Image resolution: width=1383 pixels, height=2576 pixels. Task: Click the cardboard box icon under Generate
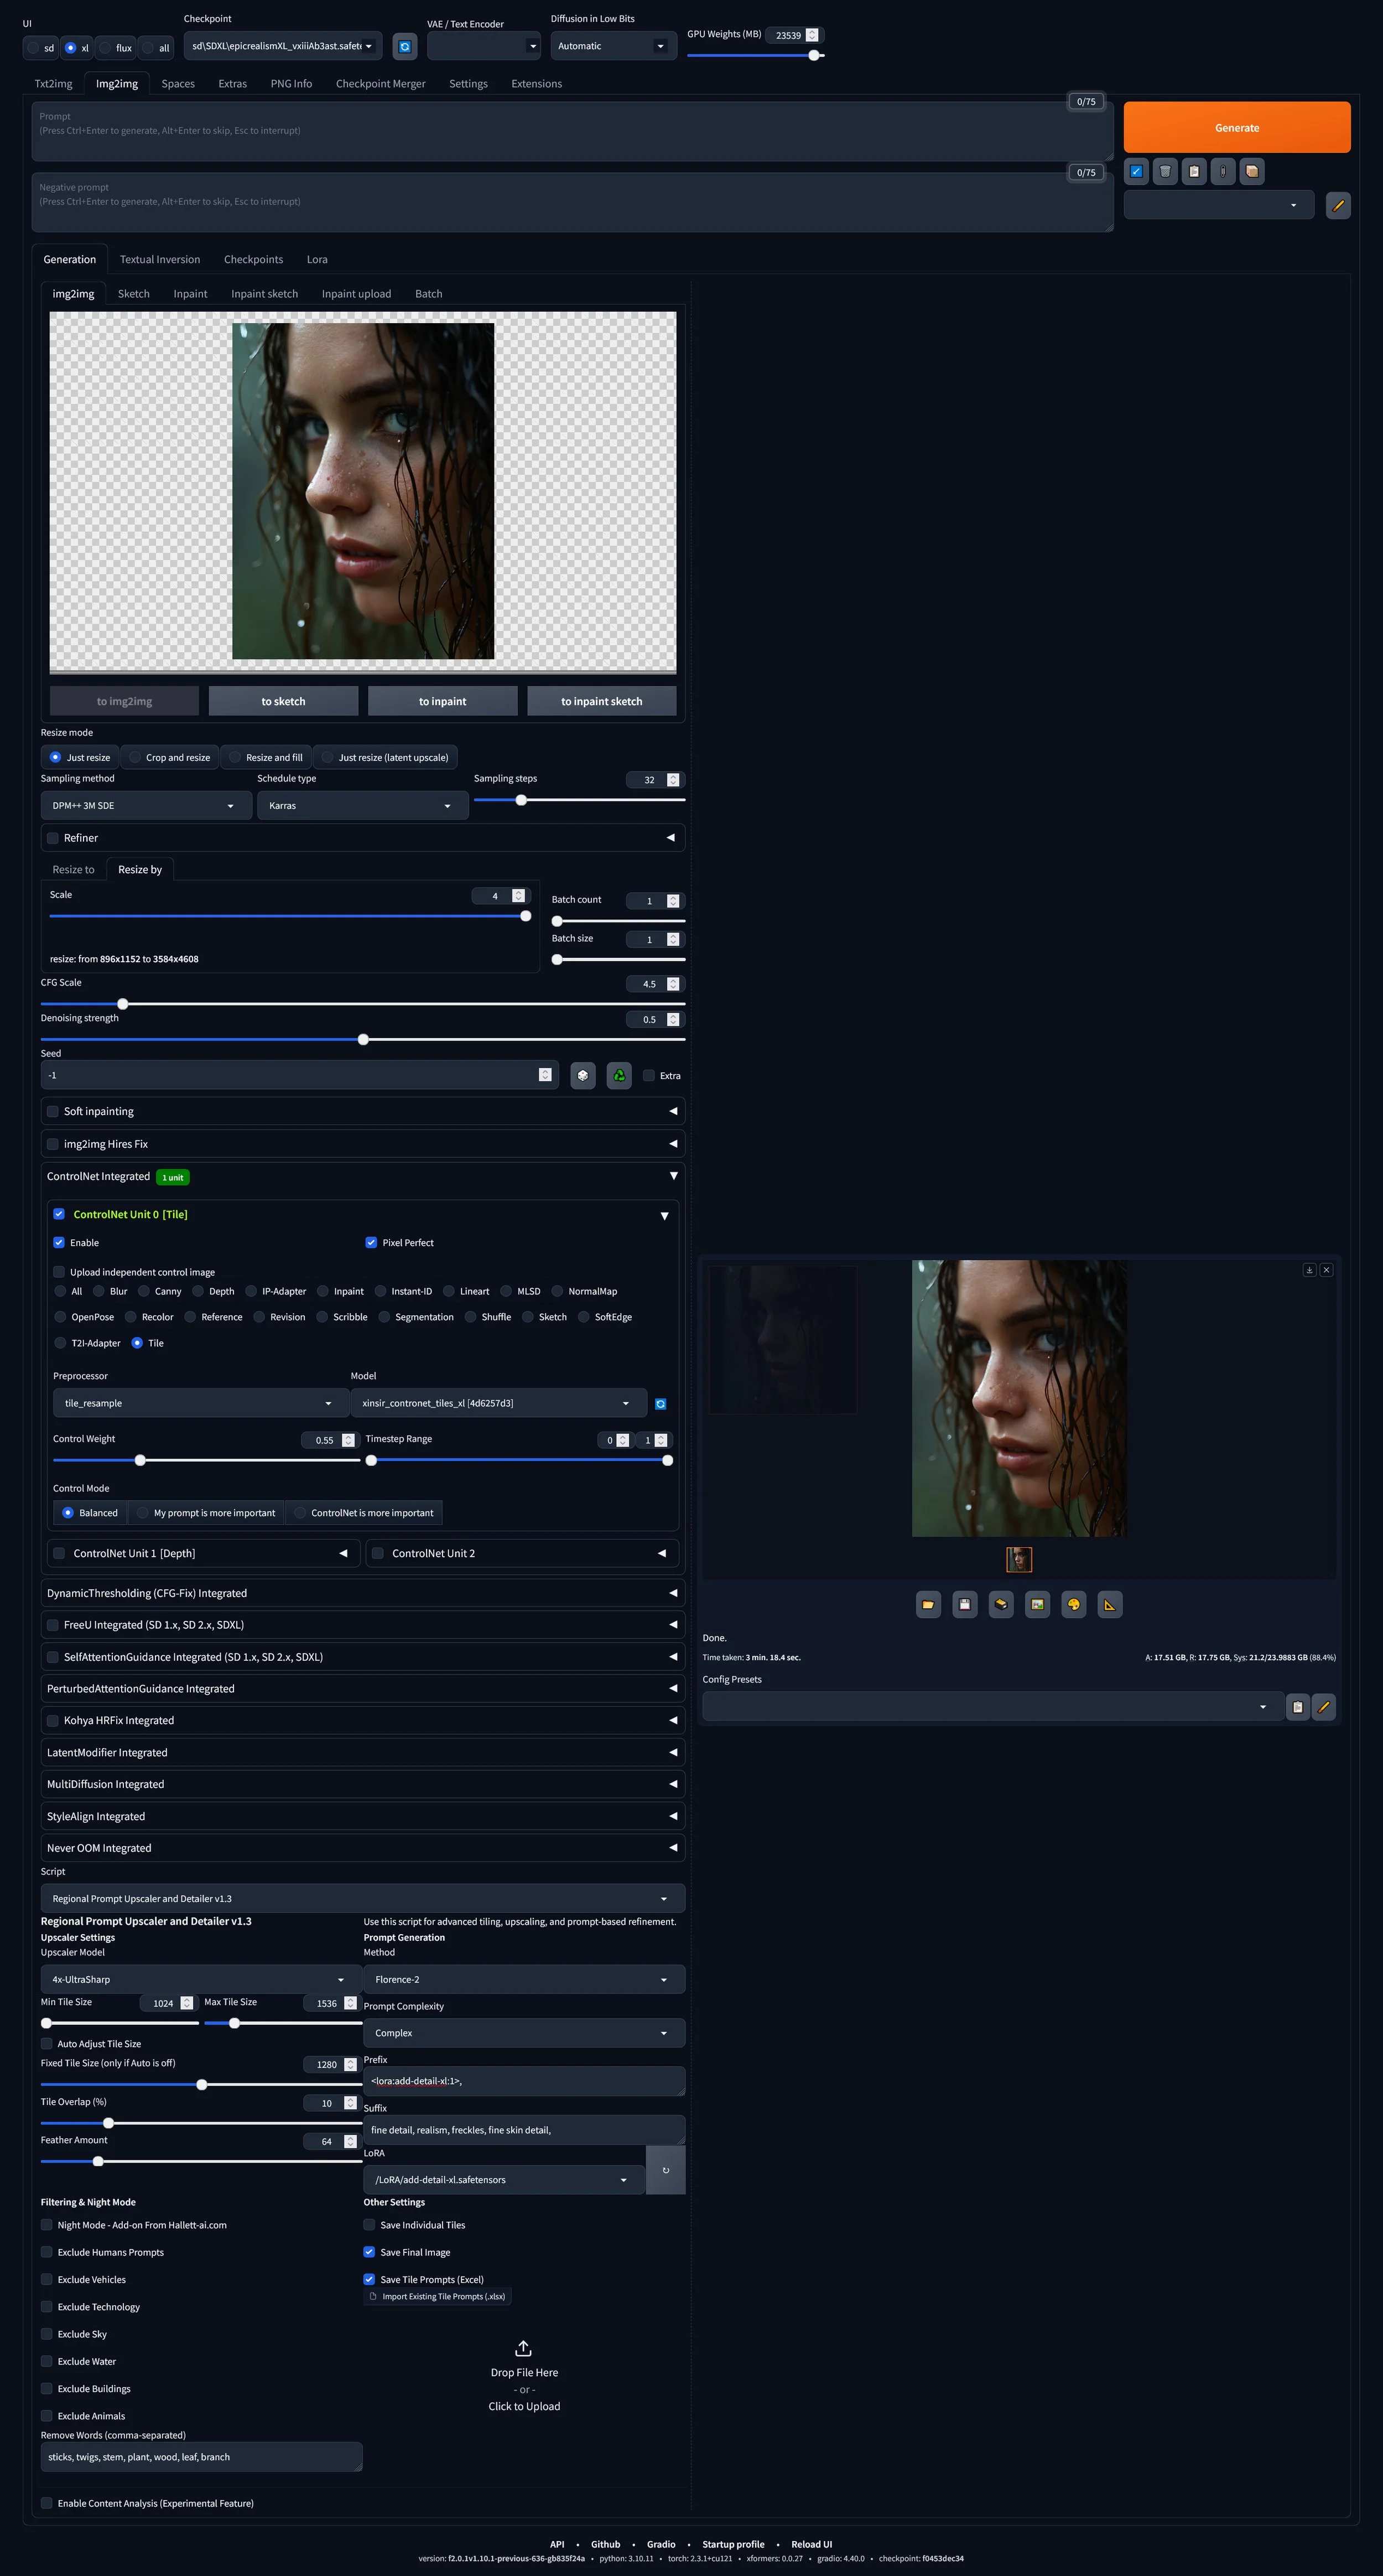click(1251, 171)
